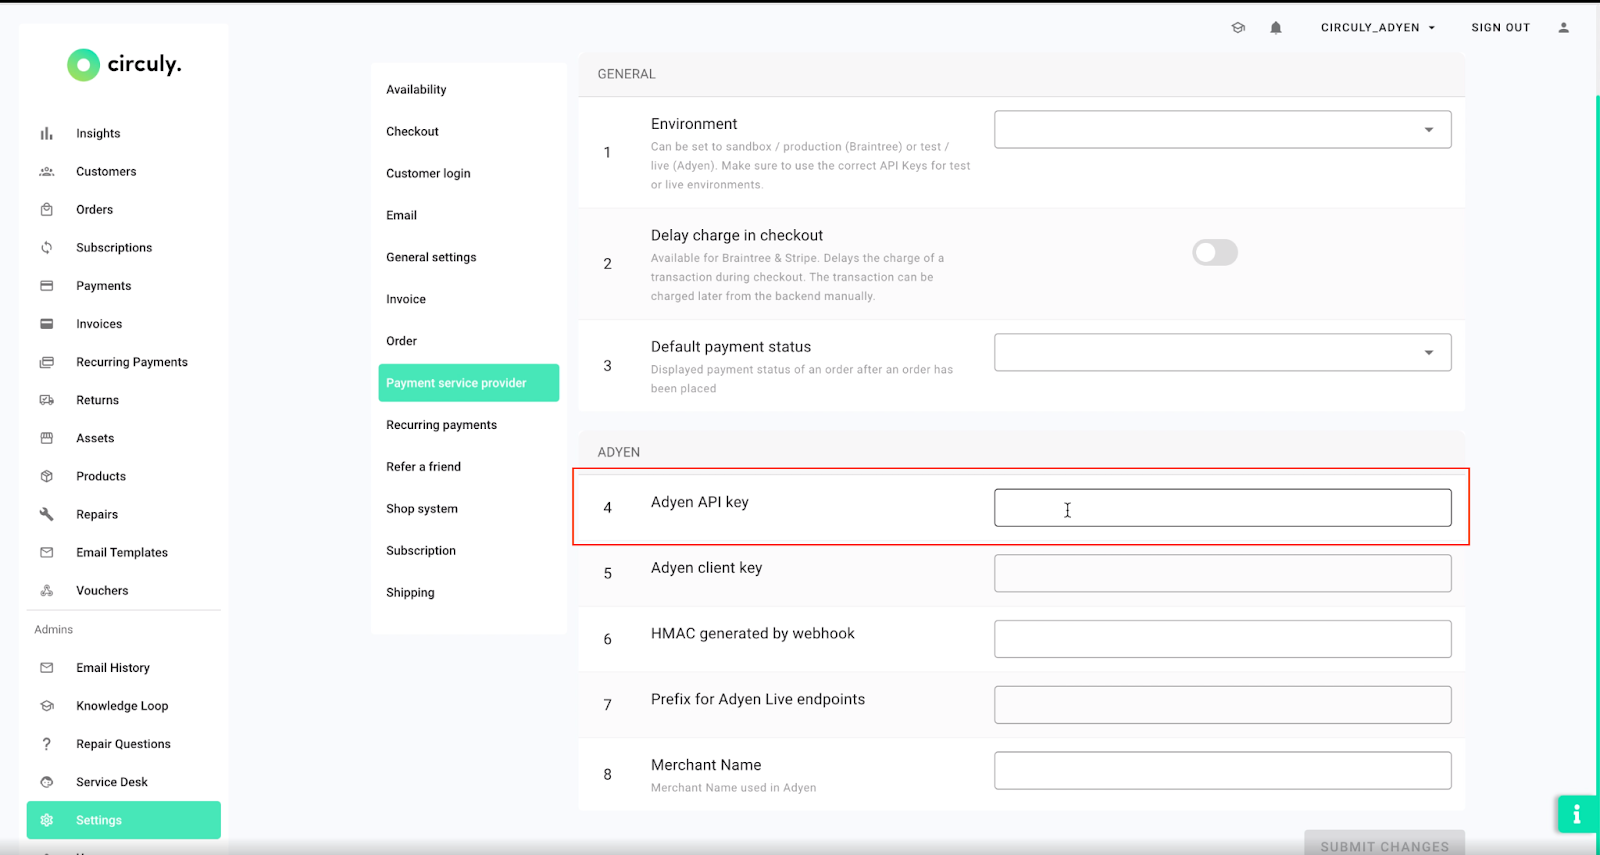1600x855 pixels.
Task: Click the Invoices icon in sidebar
Action: click(46, 323)
